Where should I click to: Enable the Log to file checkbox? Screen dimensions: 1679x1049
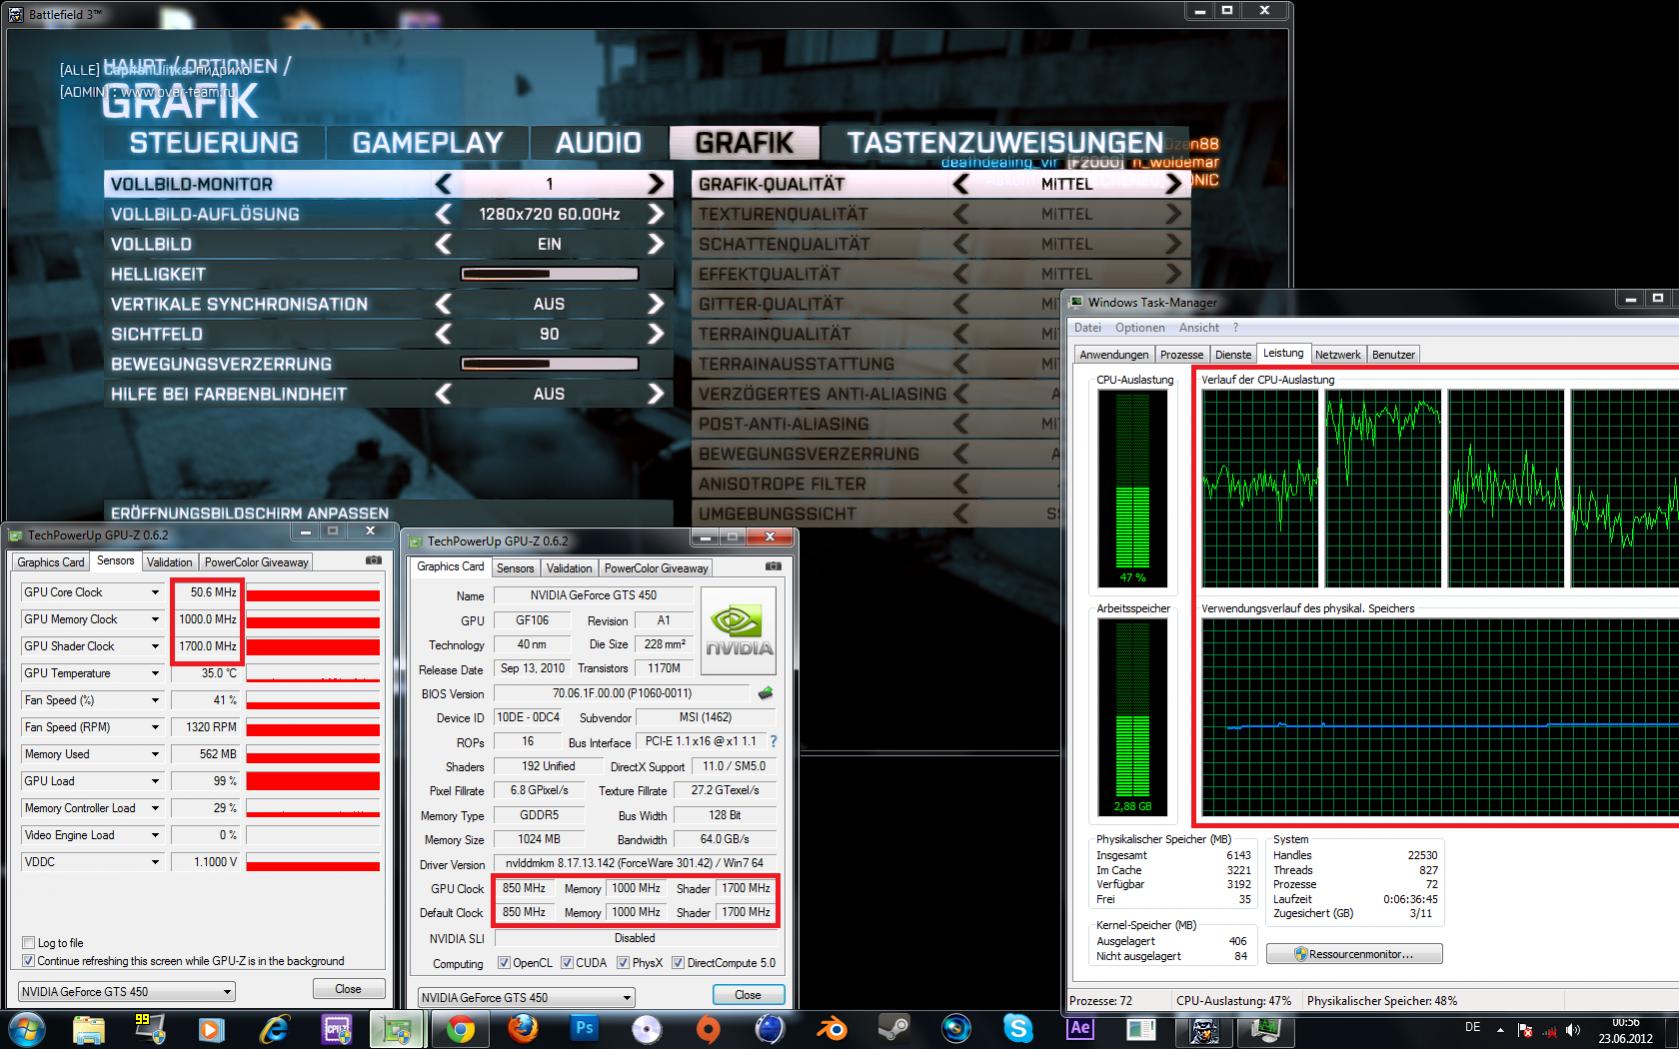pyautogui.click(x=28, y=943)
